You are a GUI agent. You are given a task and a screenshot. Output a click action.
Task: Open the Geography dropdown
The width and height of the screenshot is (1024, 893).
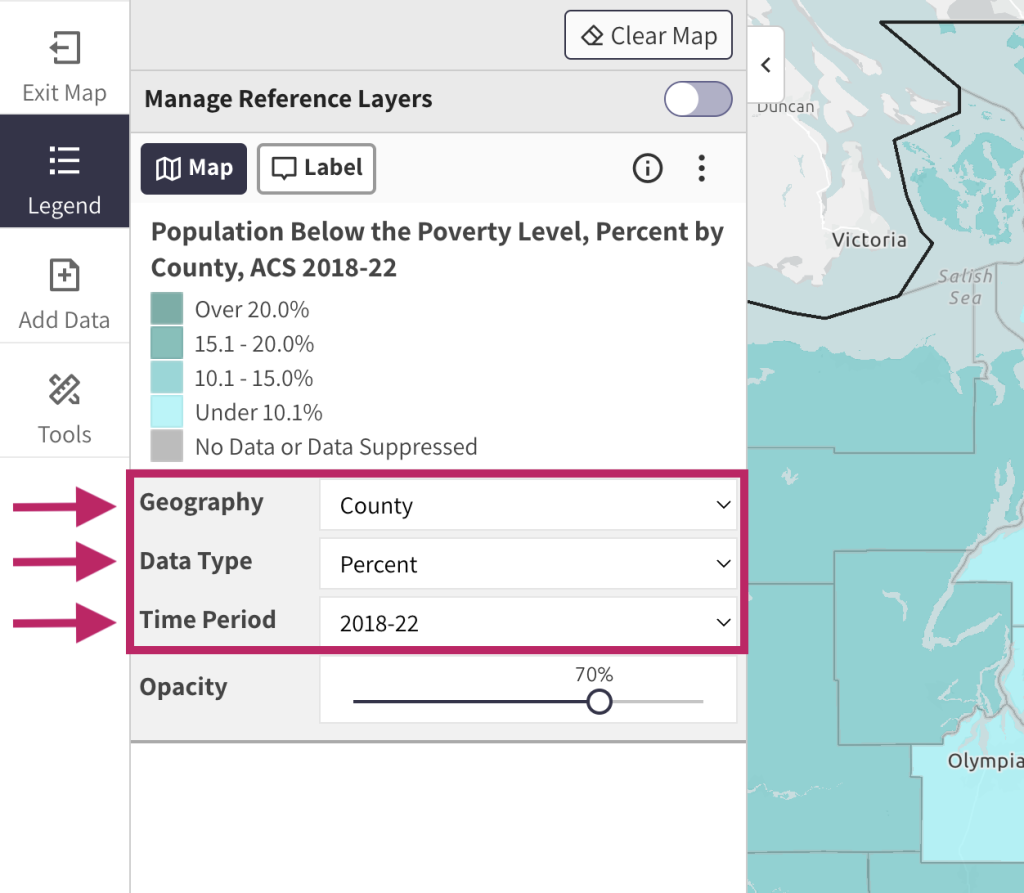(x=528, y=505)
